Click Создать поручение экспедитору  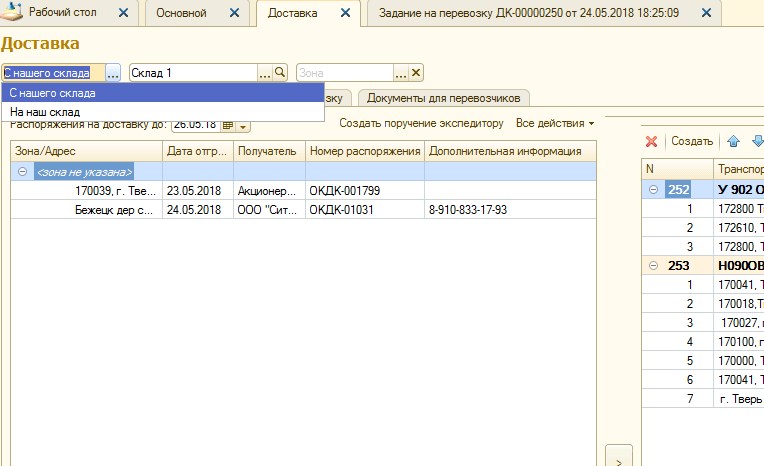(421, 123)
